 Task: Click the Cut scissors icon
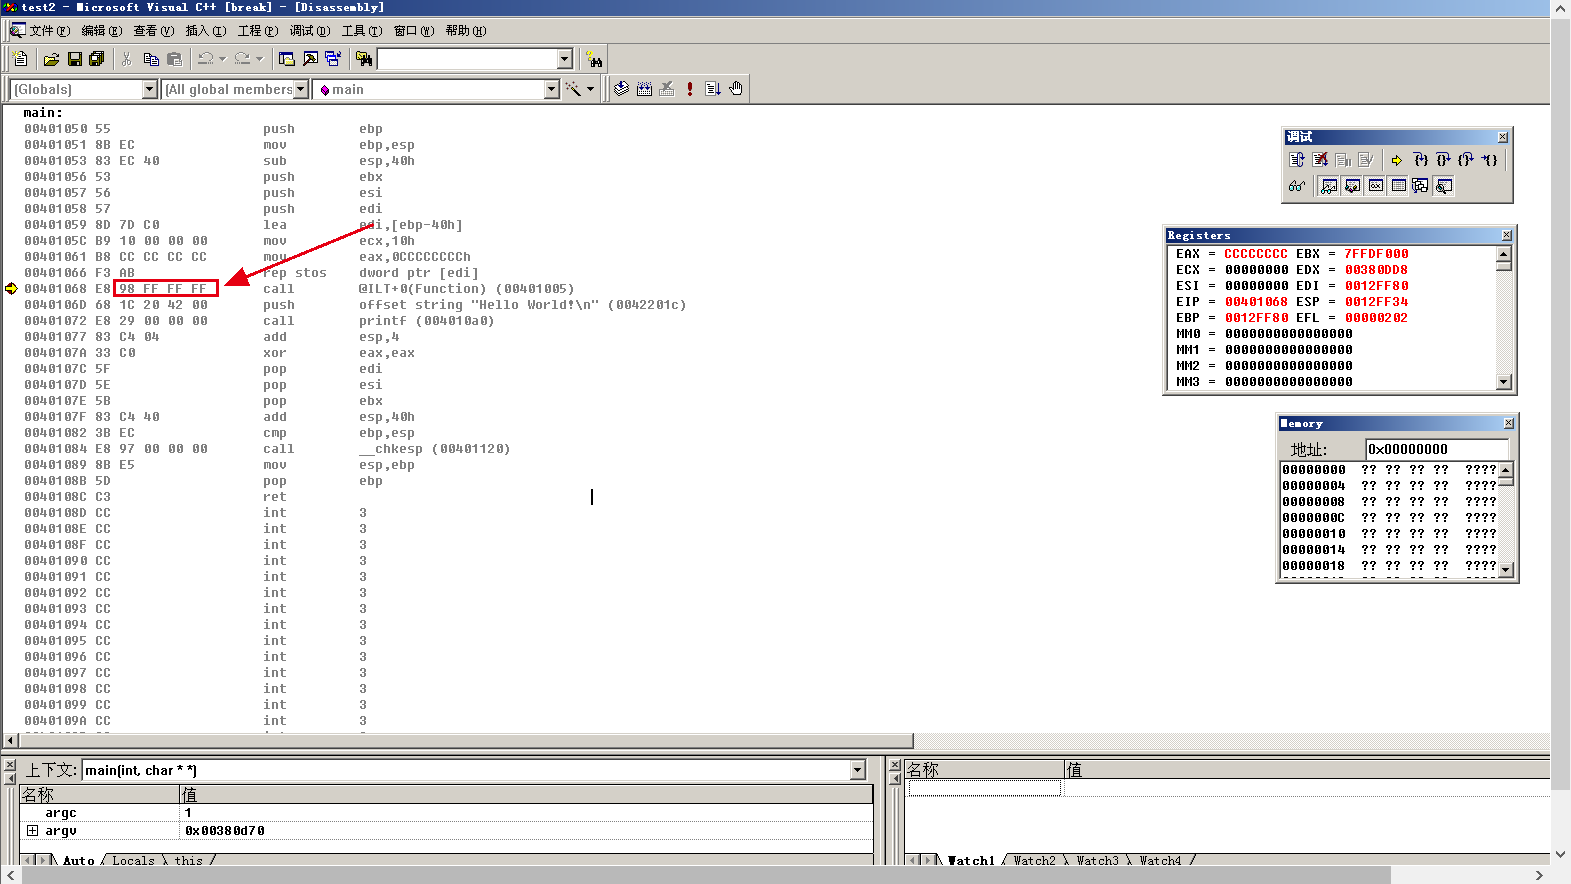coord(127,59)
